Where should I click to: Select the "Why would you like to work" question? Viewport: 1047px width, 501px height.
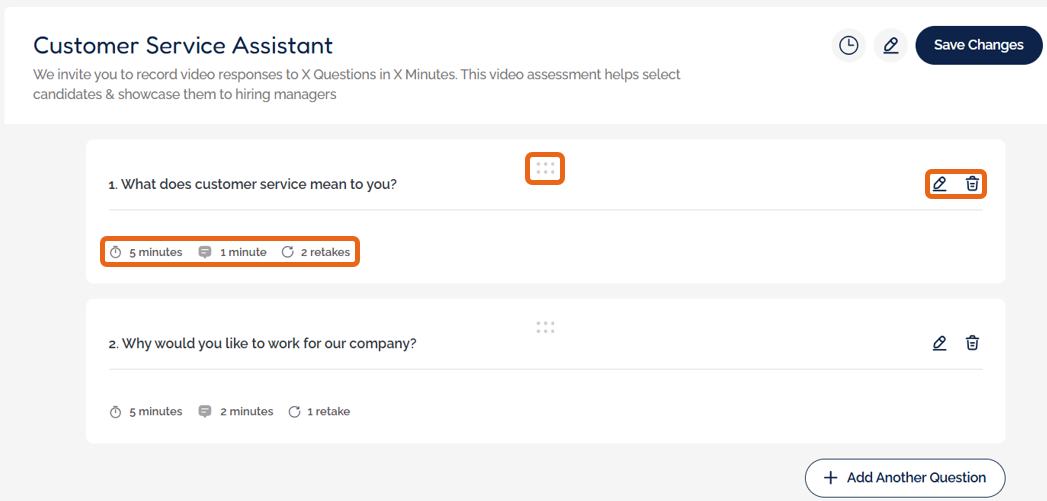(x=263, y=343)
